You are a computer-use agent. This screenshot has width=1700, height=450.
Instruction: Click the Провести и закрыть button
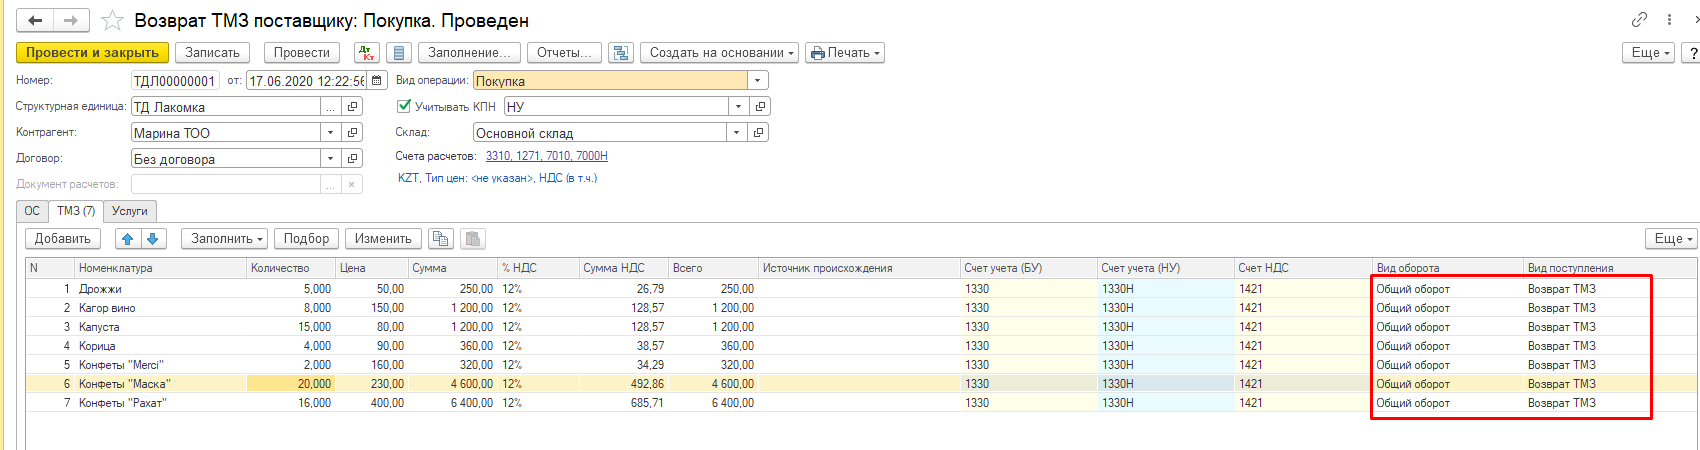pyautogui.click(x=92, y=53)
